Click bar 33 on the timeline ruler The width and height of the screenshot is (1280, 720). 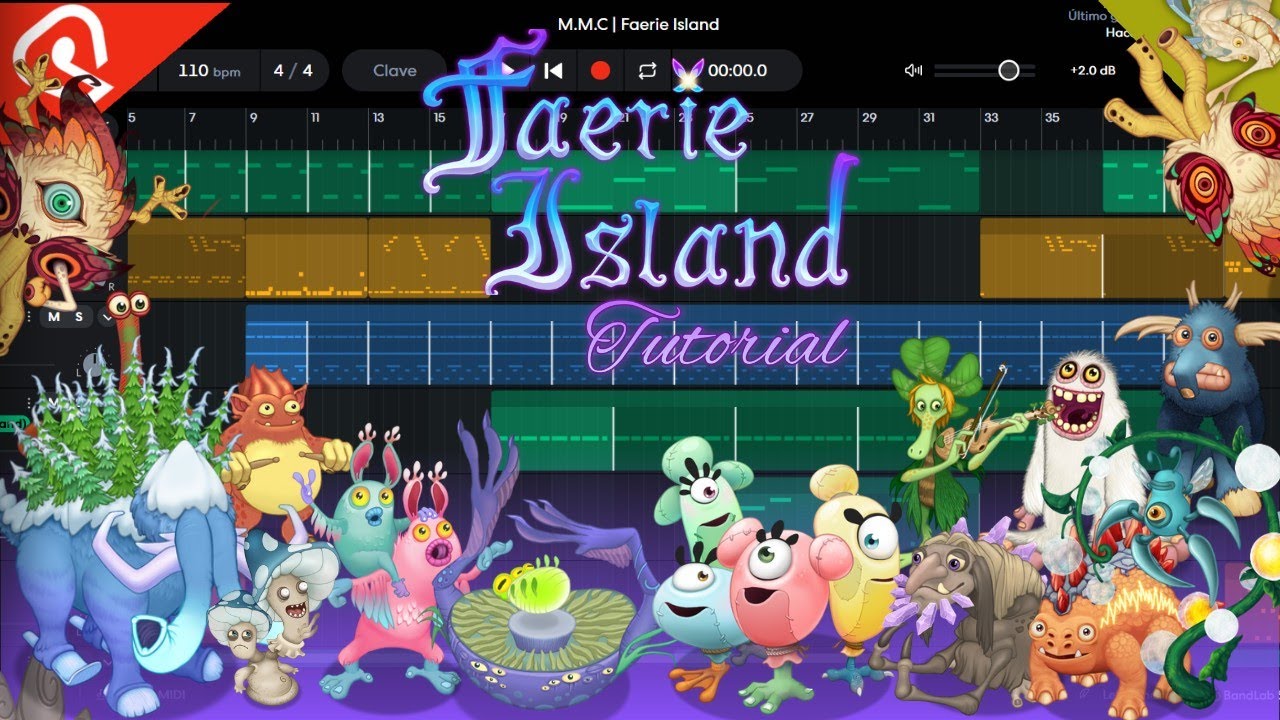pyautogui.click(x=991, y=118)
